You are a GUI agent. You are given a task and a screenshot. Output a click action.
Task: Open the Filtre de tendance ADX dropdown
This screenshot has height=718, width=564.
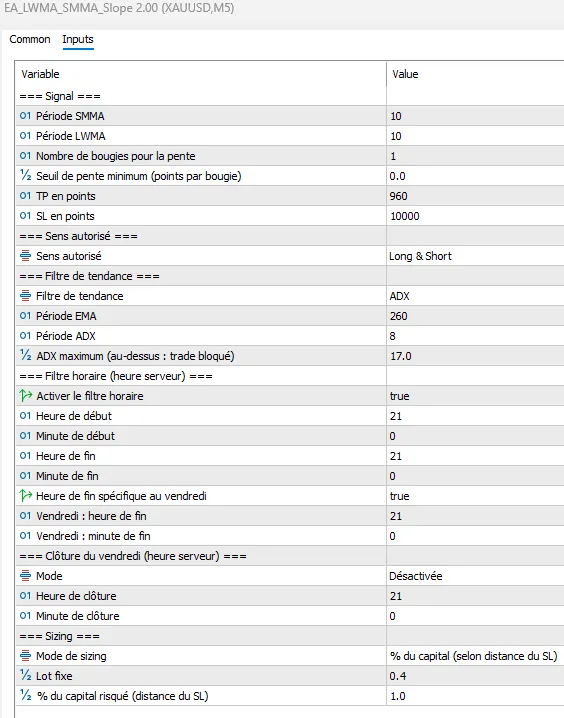tap(475, 296)
